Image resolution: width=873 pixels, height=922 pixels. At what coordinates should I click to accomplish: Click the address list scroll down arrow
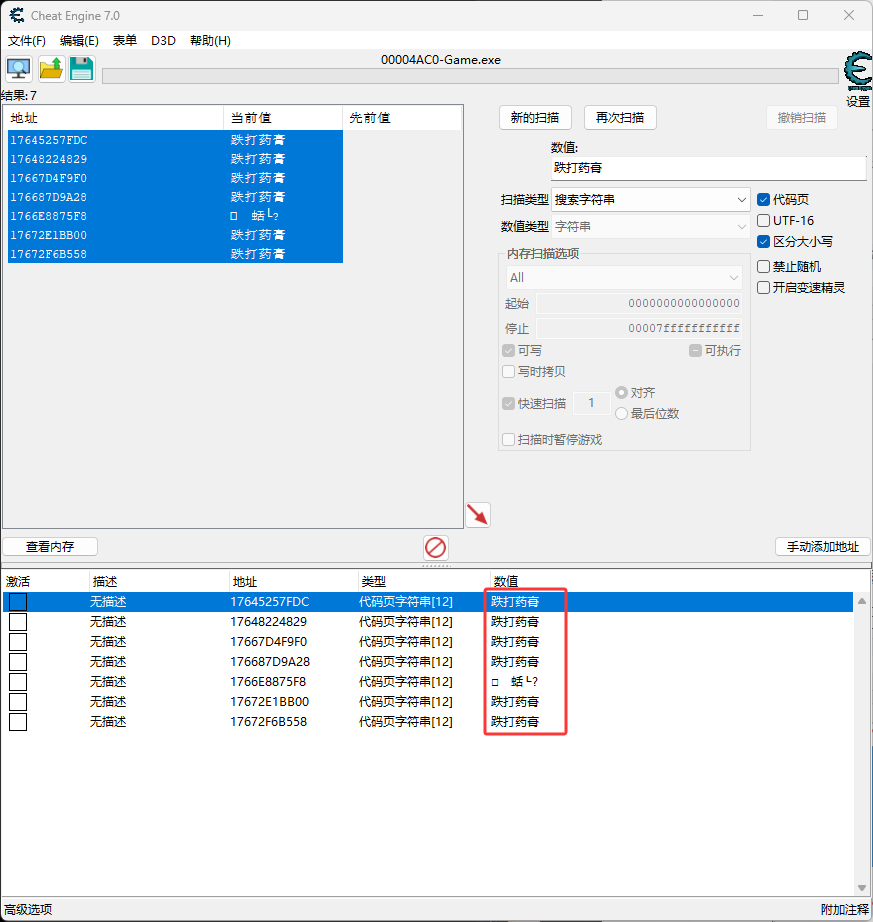tap(862, 888)
